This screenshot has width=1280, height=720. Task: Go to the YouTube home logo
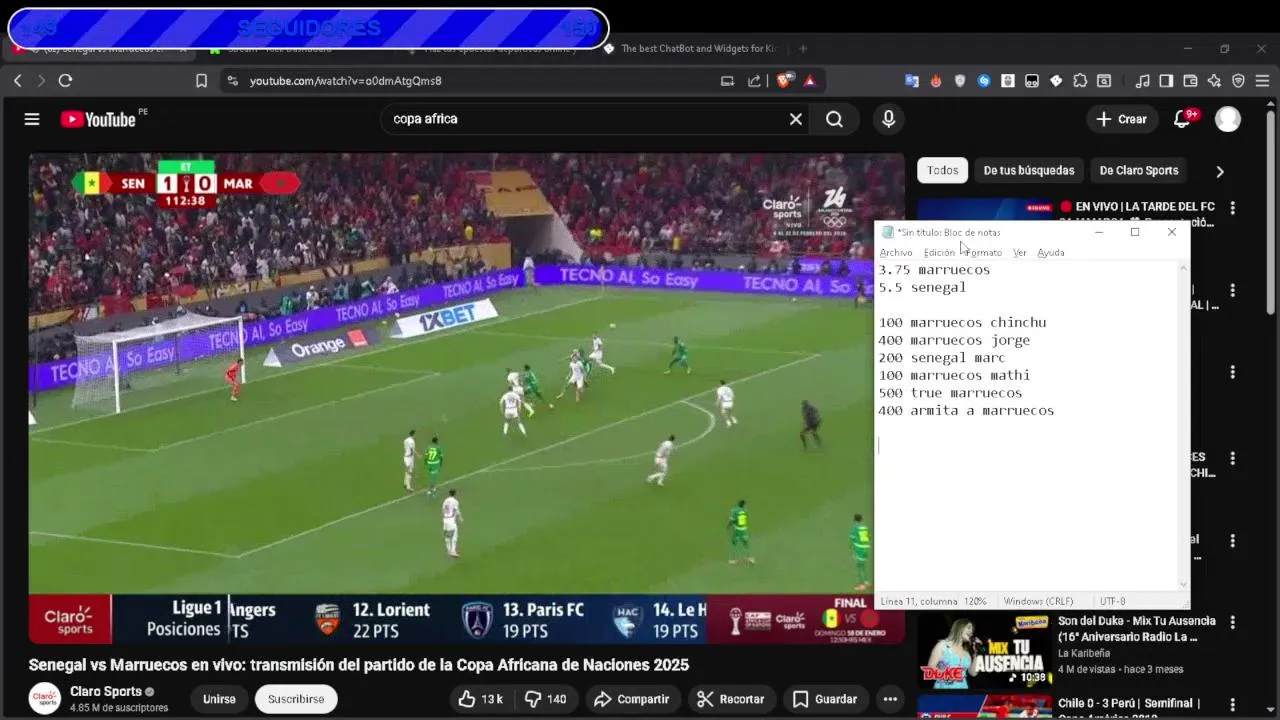tap(98, 119)
